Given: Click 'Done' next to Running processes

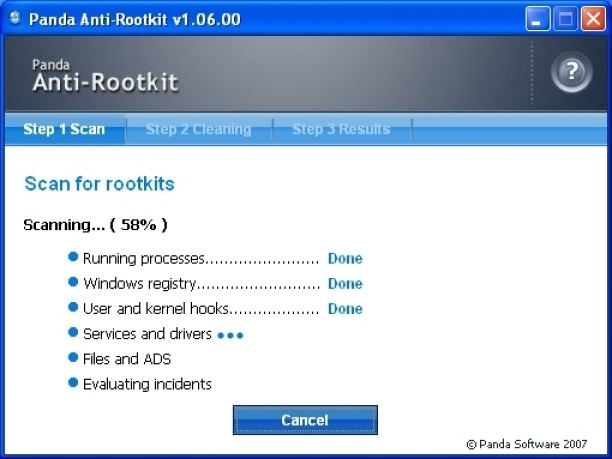Looking at the screenshot, I should pyautogui.click(x=345, y=258).
